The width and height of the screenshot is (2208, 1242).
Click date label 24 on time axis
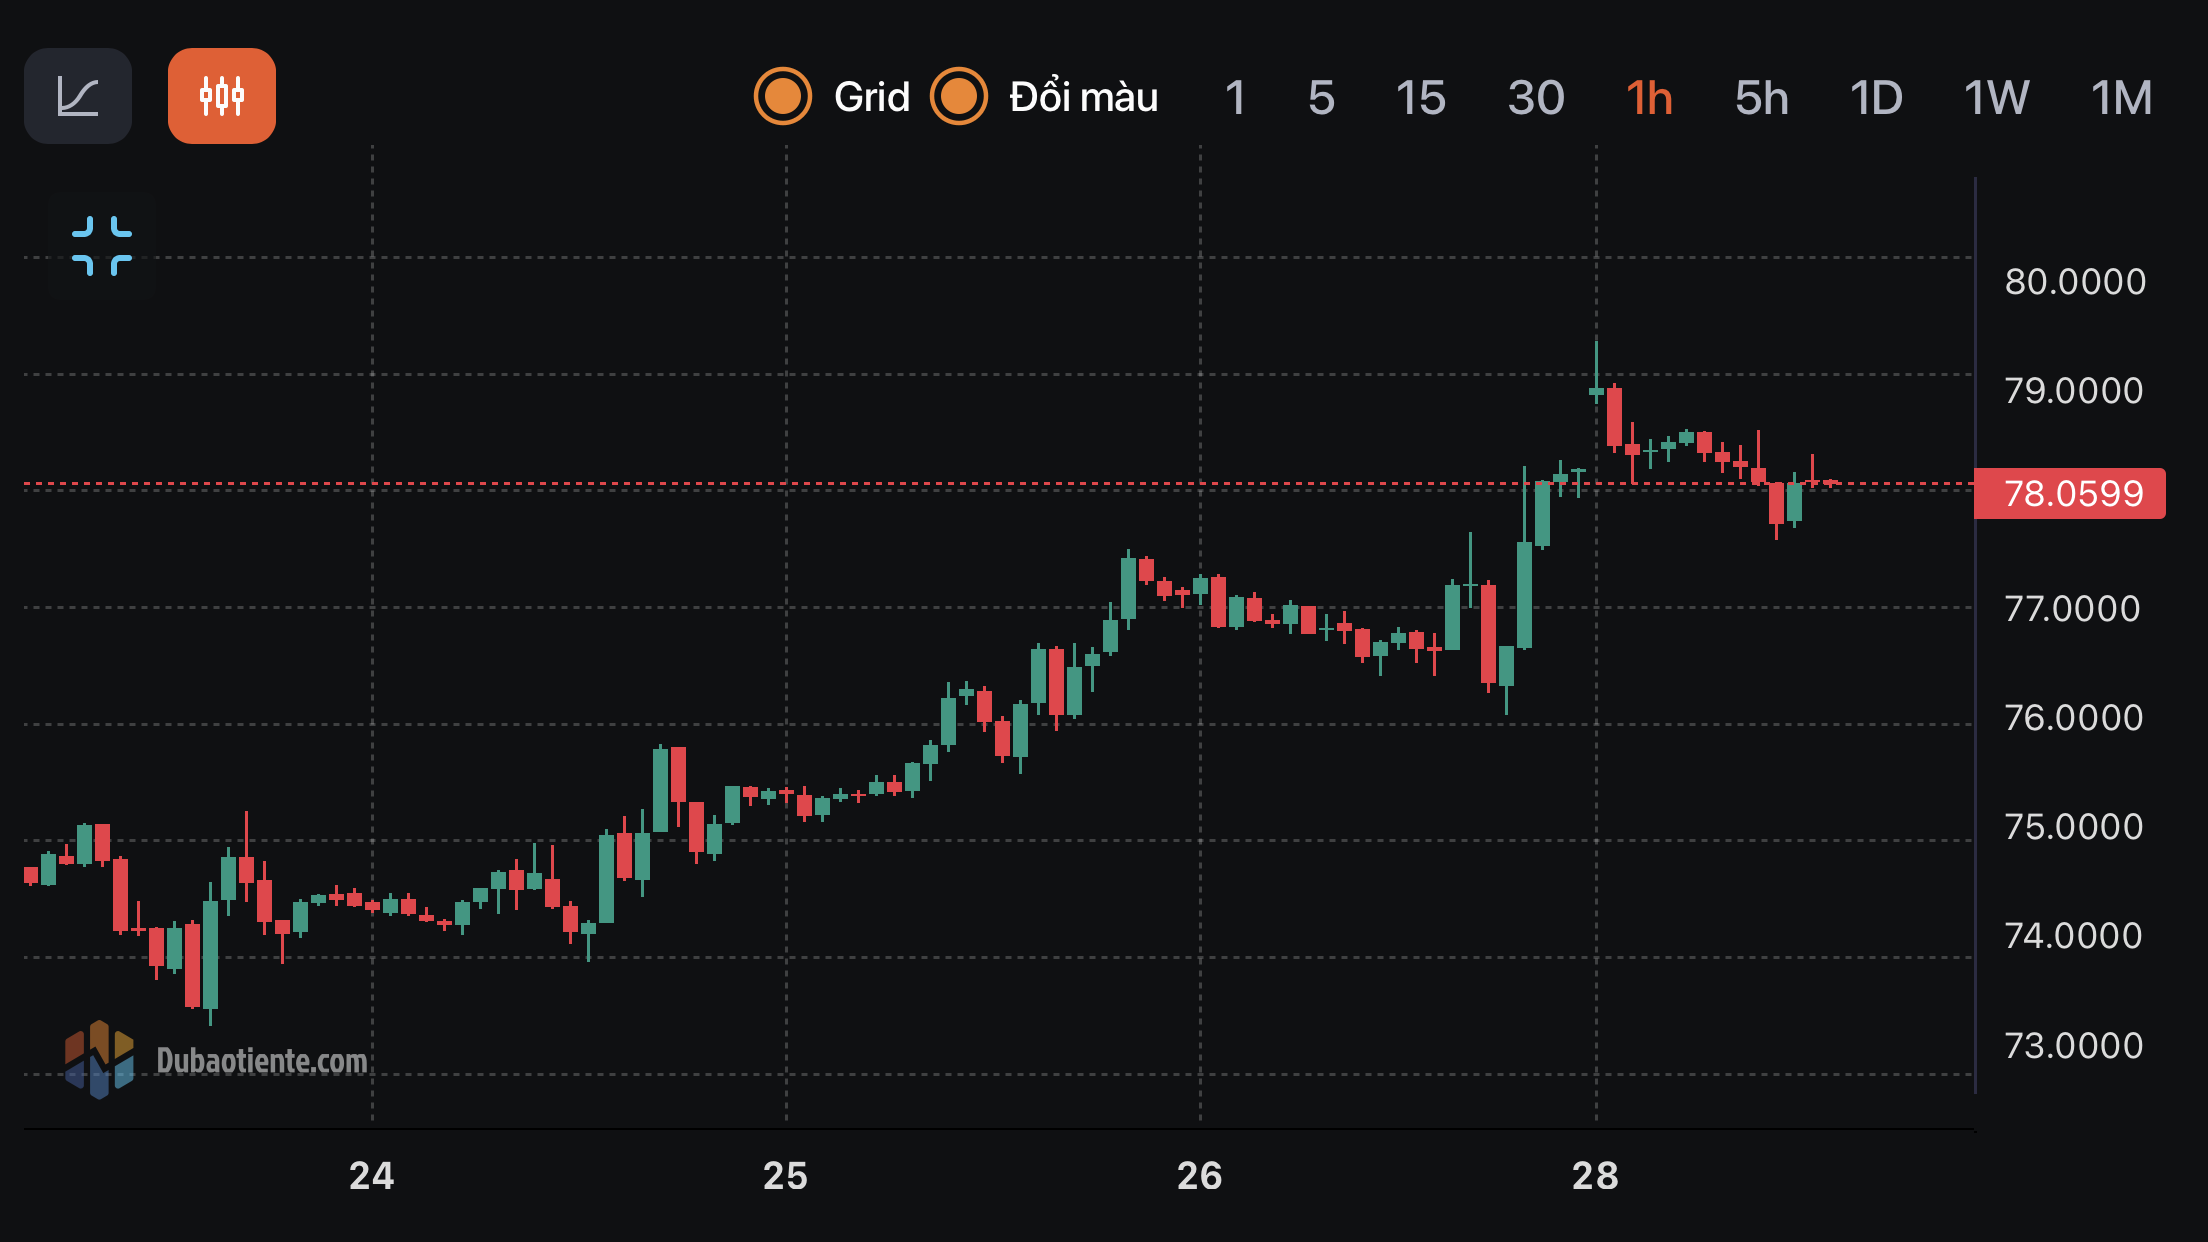371,1176
